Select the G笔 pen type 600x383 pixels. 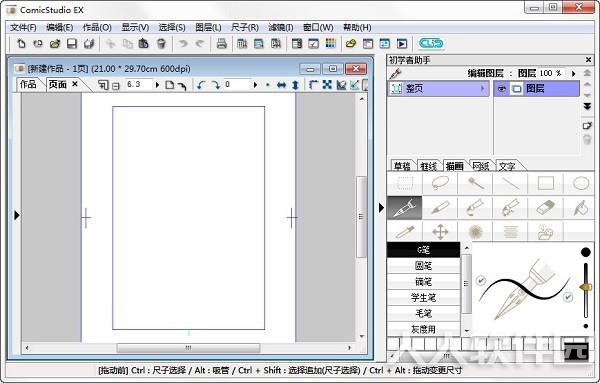click(423, 250)
